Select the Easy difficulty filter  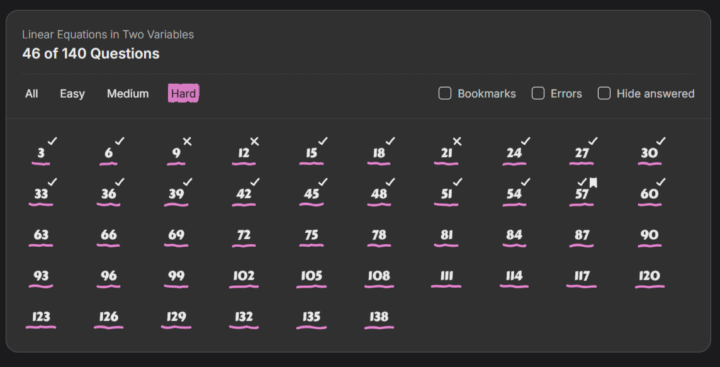(x=72, y=94)
